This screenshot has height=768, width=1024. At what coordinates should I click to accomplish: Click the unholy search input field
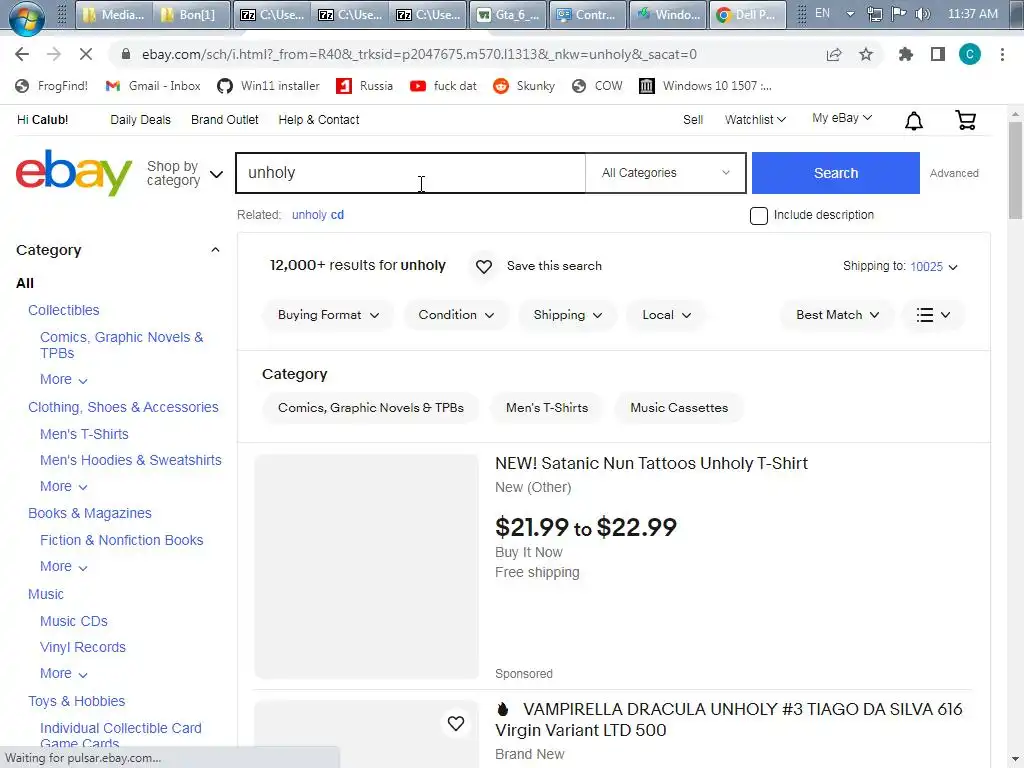pyautogui.click(x=411, y=173)
